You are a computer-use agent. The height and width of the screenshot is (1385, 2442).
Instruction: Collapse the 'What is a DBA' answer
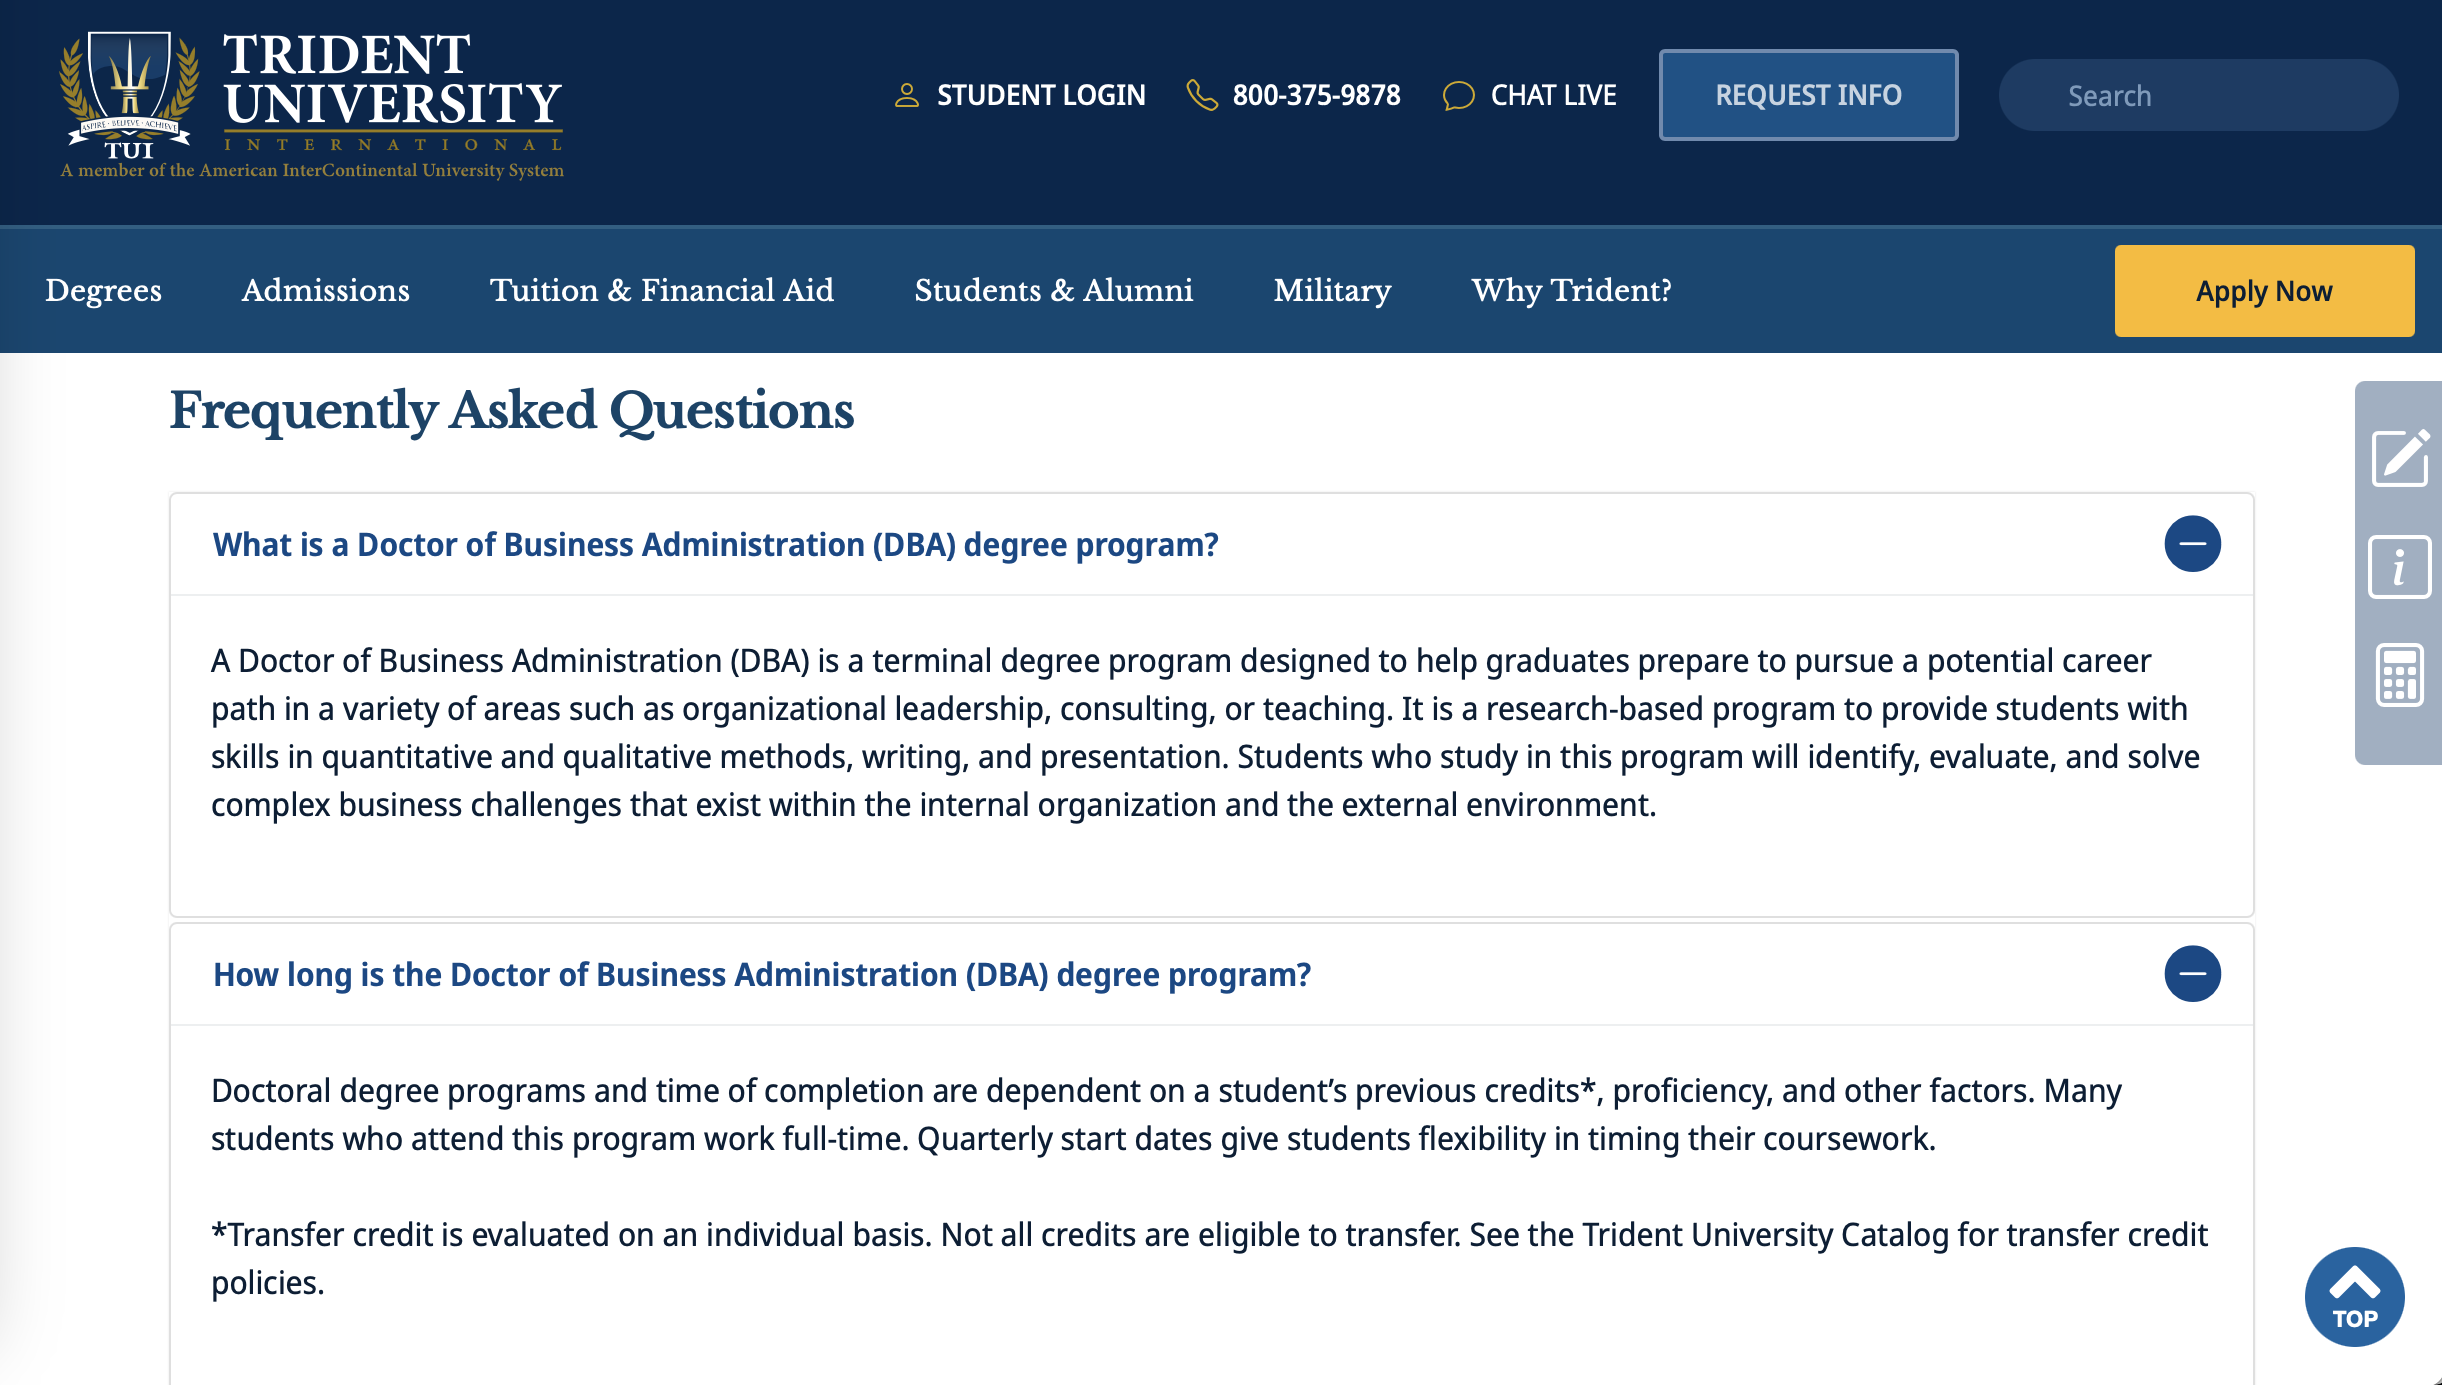click(x=2192, y=544)
